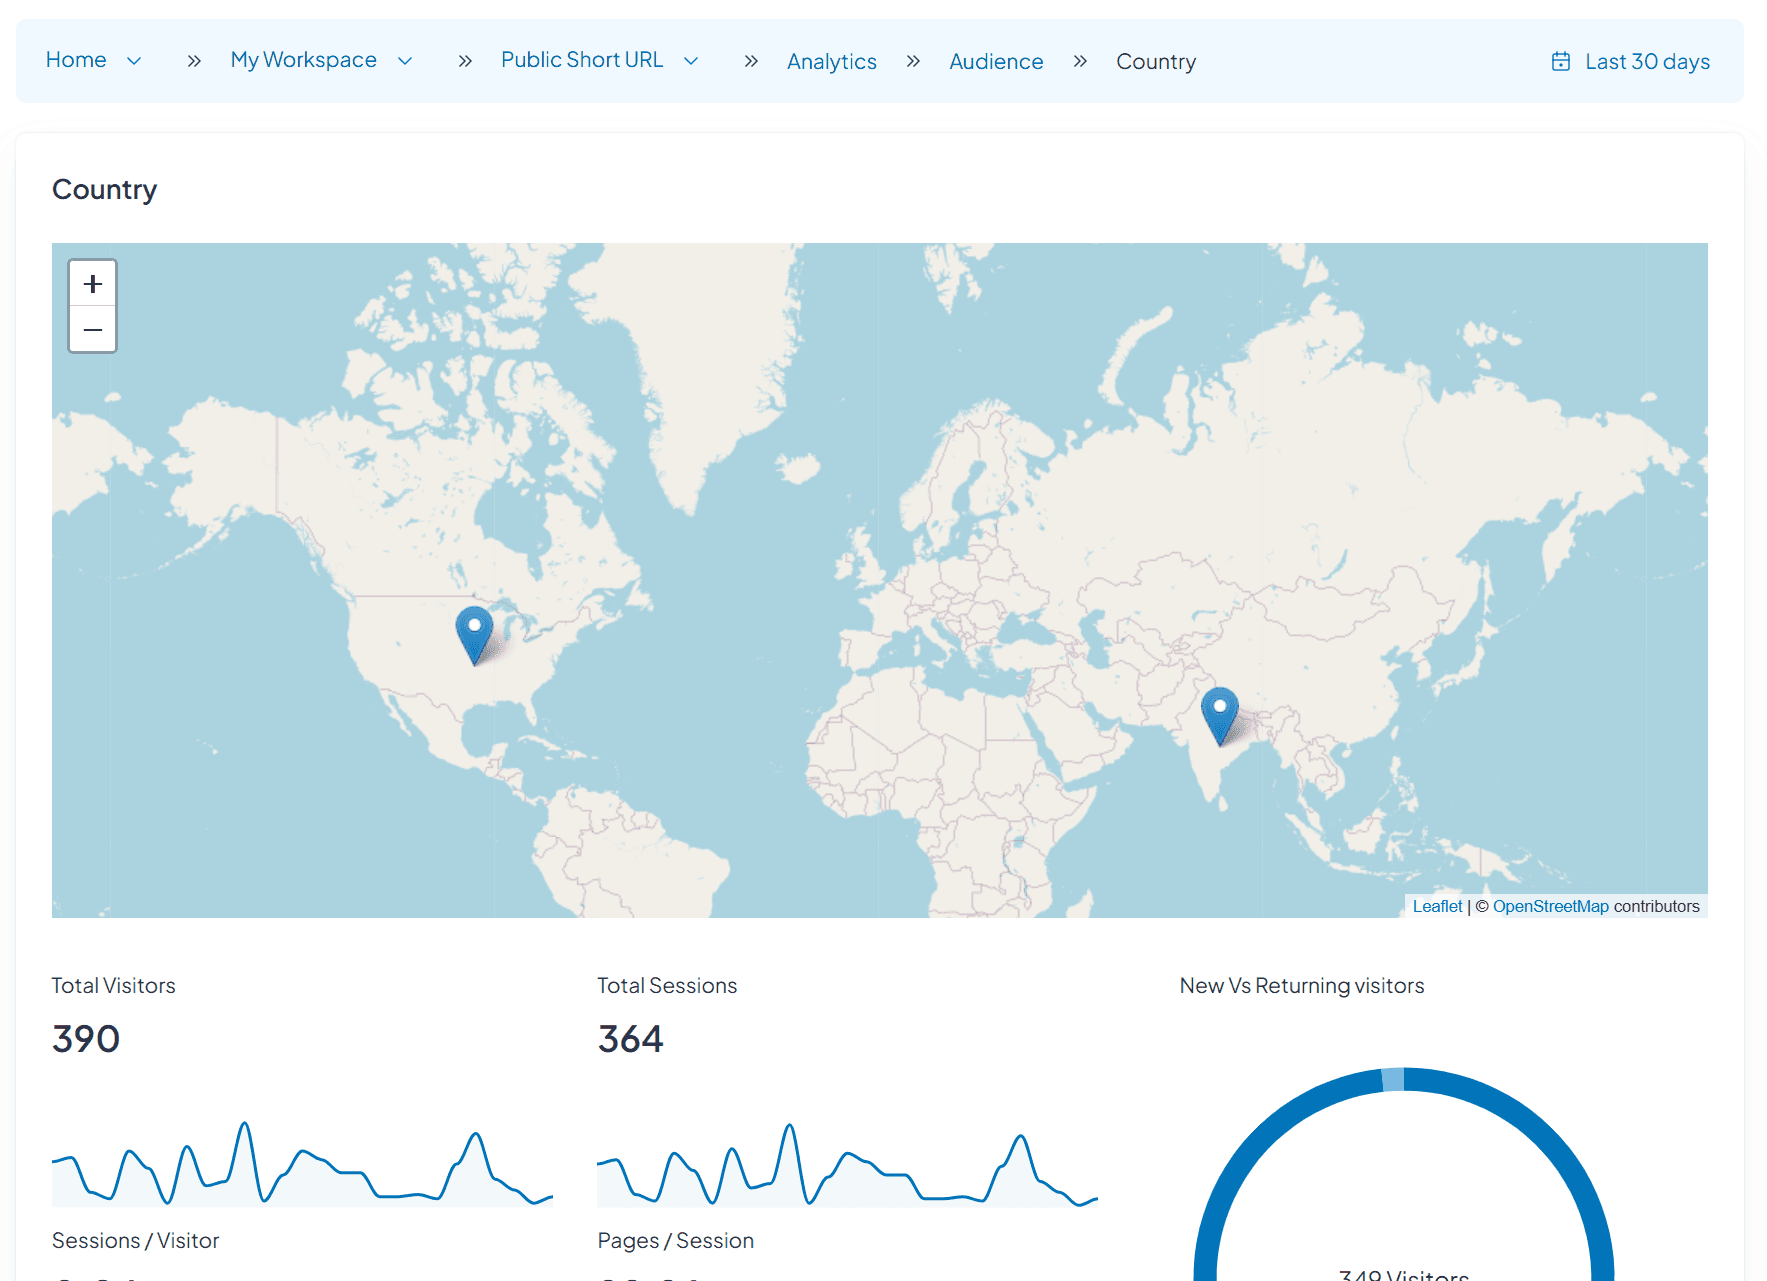Click the Total Sessions label
This screenshot has height=1281, width=1767.
pos(667,986)
